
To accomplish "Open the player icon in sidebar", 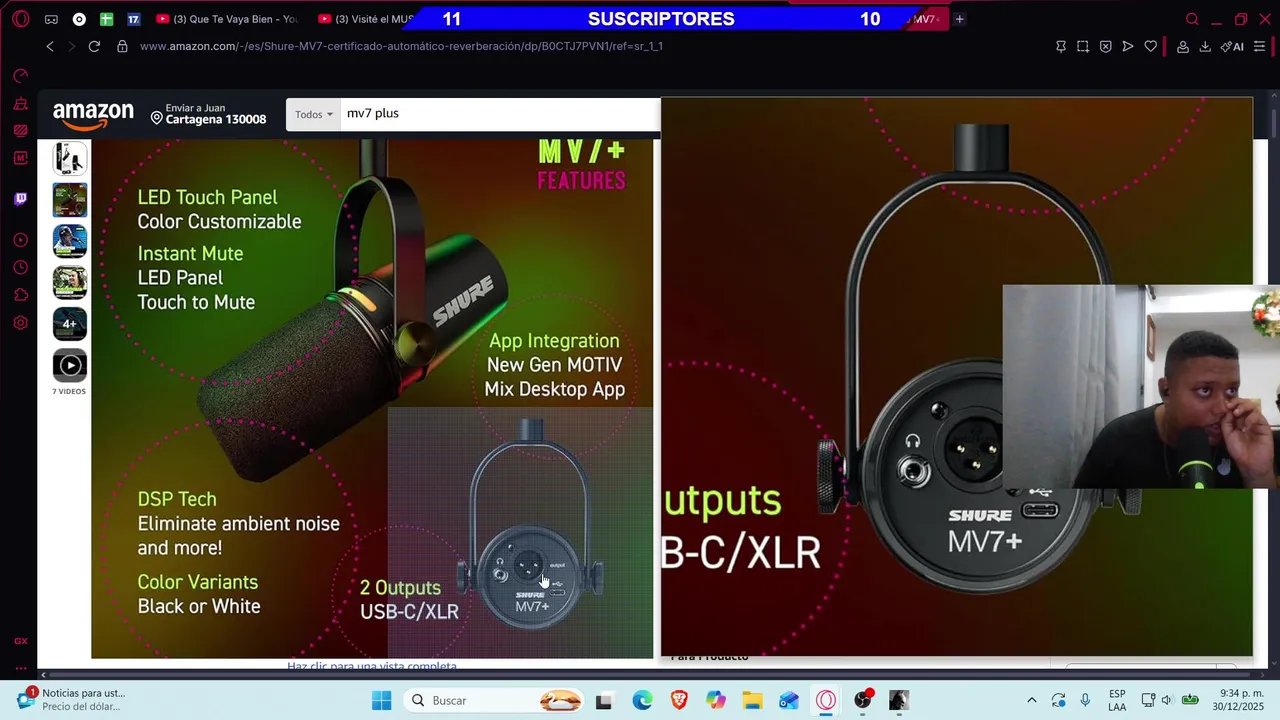I will click(20, 240).
